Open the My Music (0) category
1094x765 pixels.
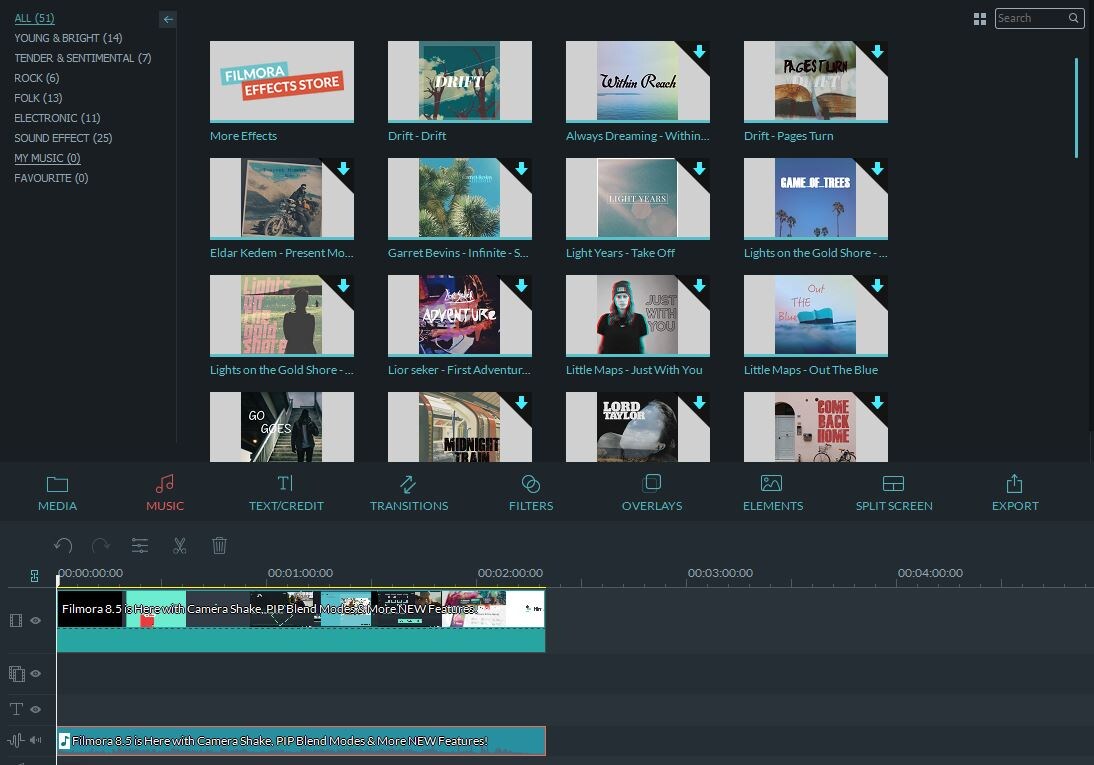47,158
